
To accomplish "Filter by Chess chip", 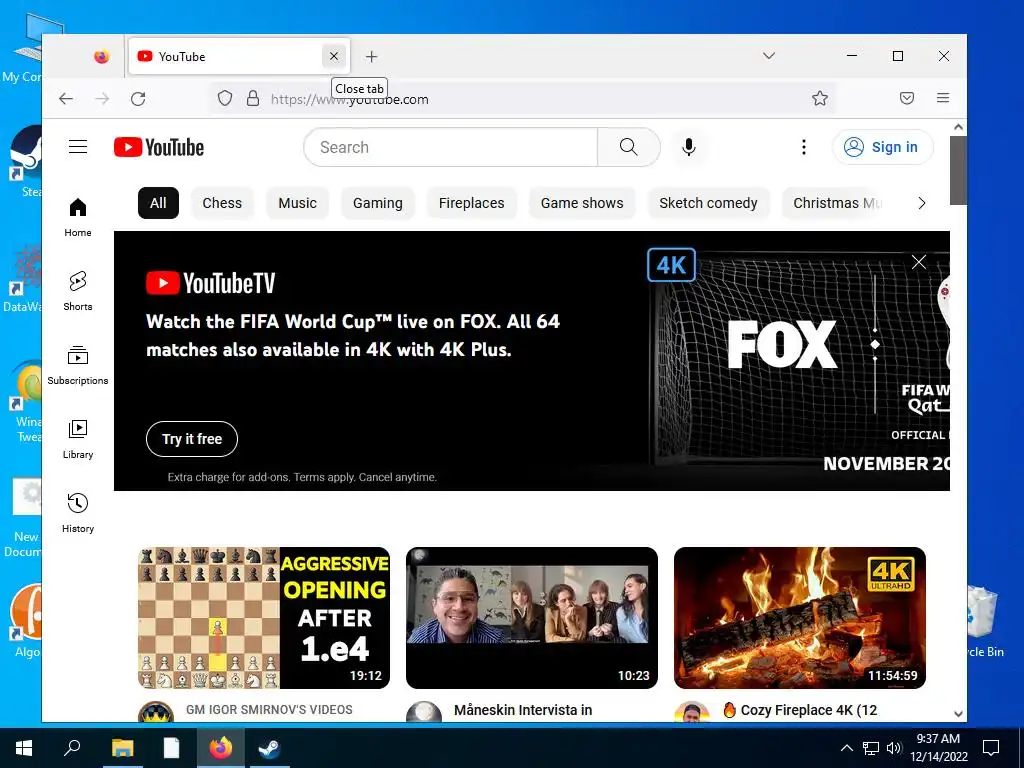I will tap(222, 203).
